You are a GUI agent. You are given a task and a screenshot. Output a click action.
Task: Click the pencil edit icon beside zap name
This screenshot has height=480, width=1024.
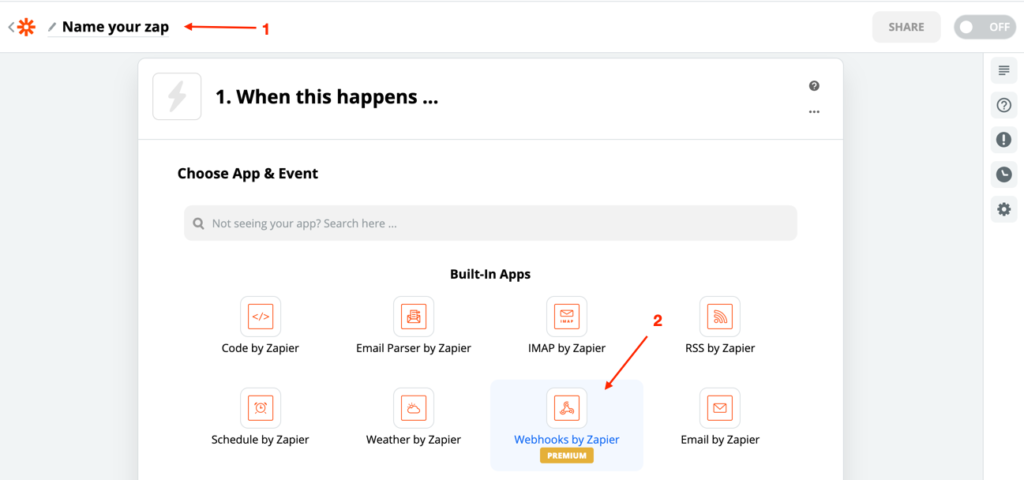[x=52, y=27]
